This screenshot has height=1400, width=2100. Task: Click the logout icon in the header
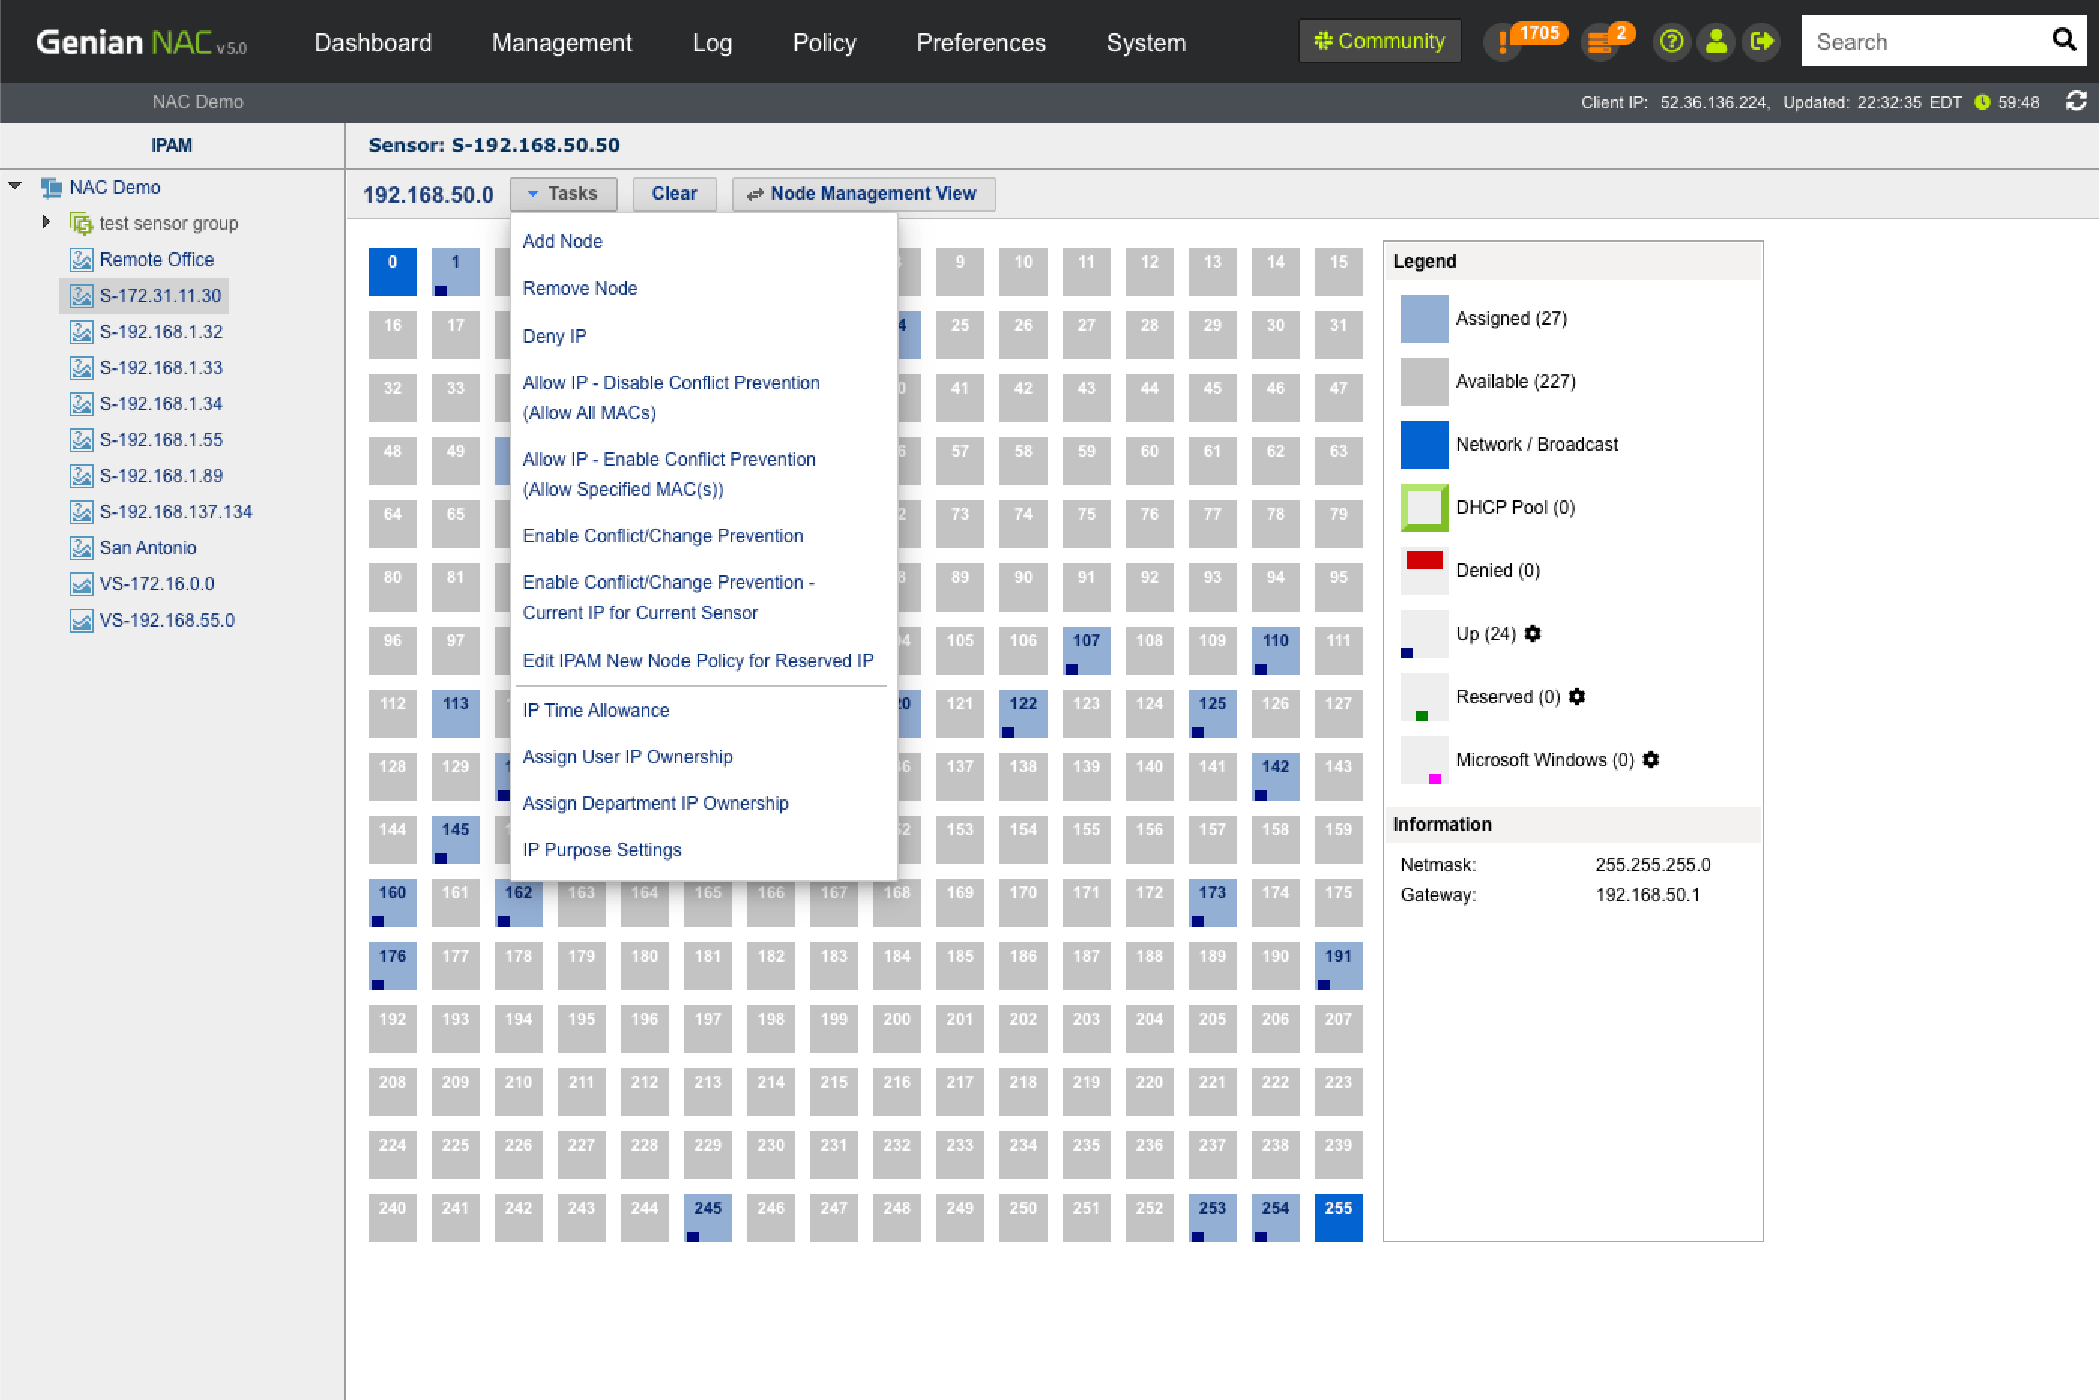pyautogui.click(x=1761, y=42)
